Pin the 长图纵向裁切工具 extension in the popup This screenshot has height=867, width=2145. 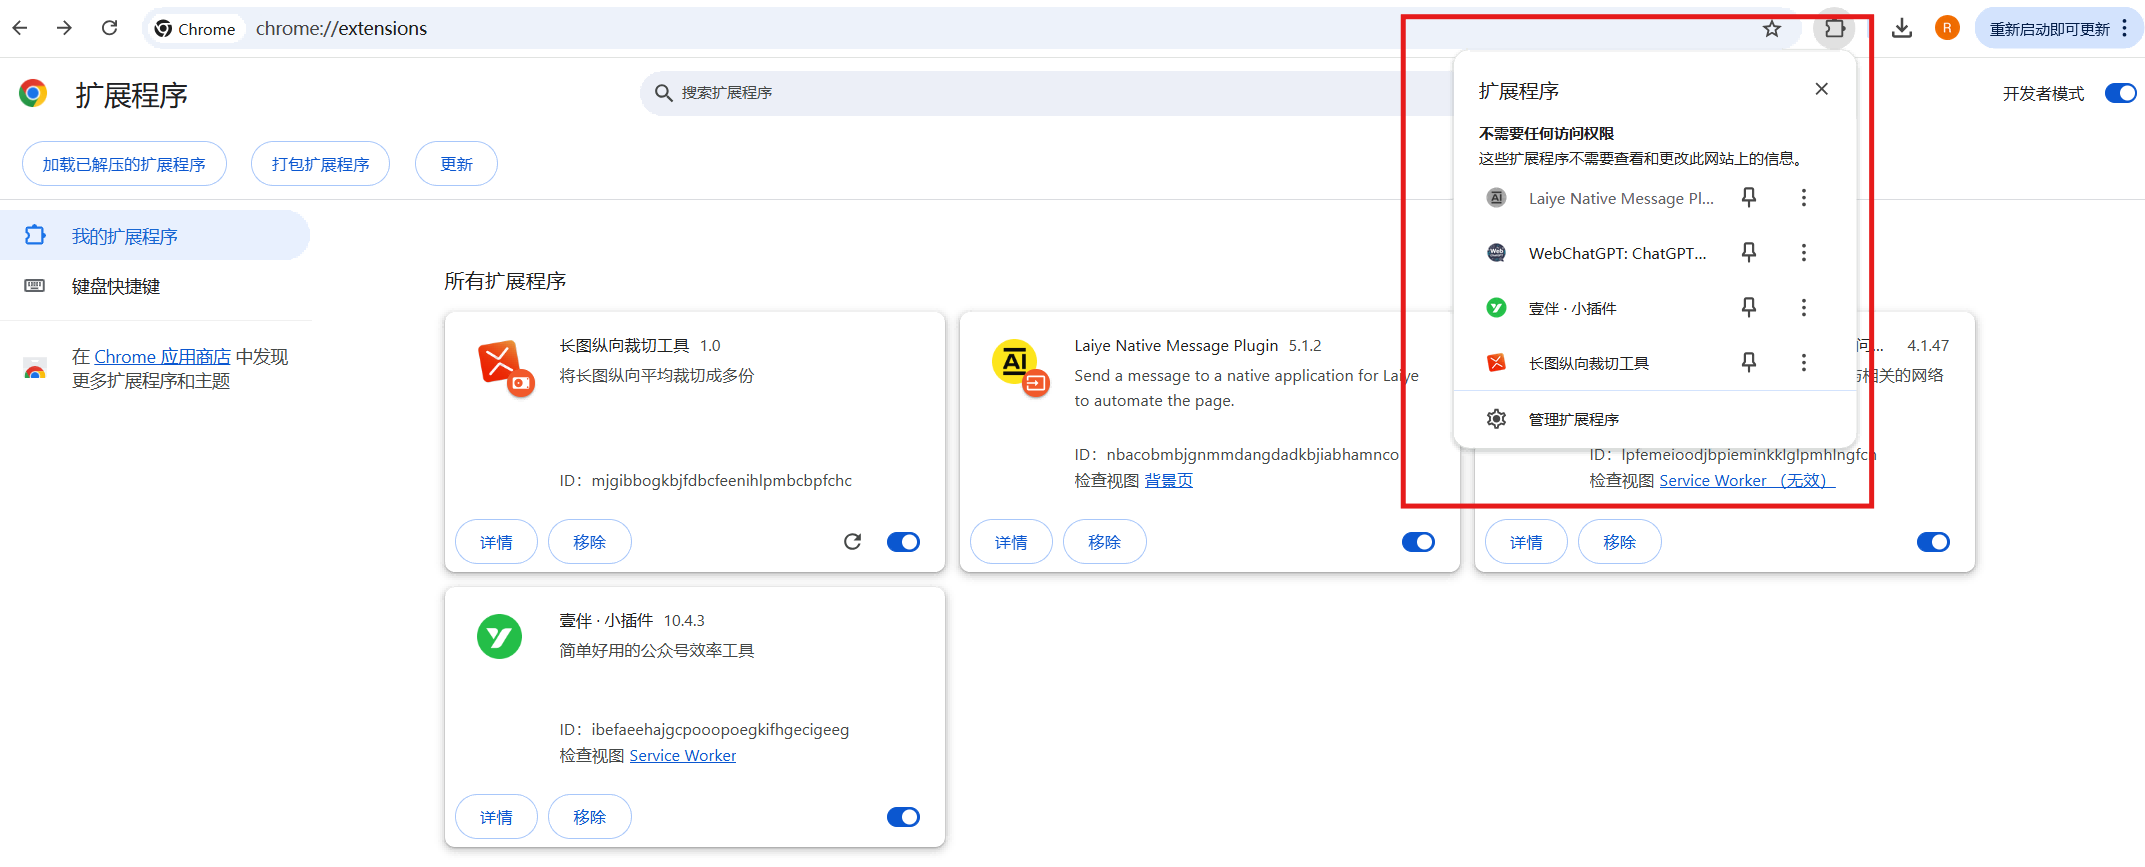[x=1749, y=363]
